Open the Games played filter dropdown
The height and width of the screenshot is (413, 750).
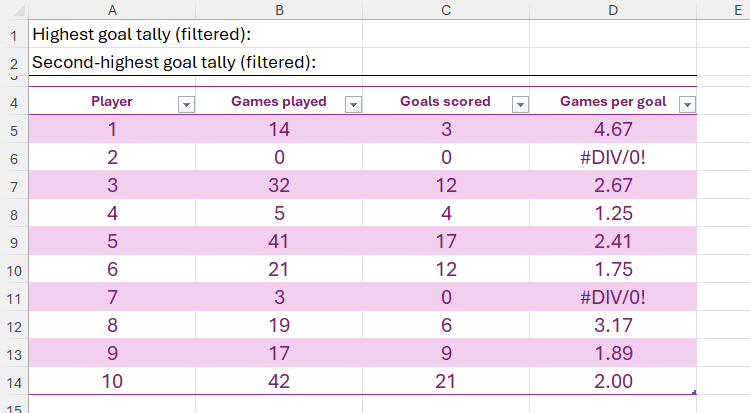click(353, 104)
